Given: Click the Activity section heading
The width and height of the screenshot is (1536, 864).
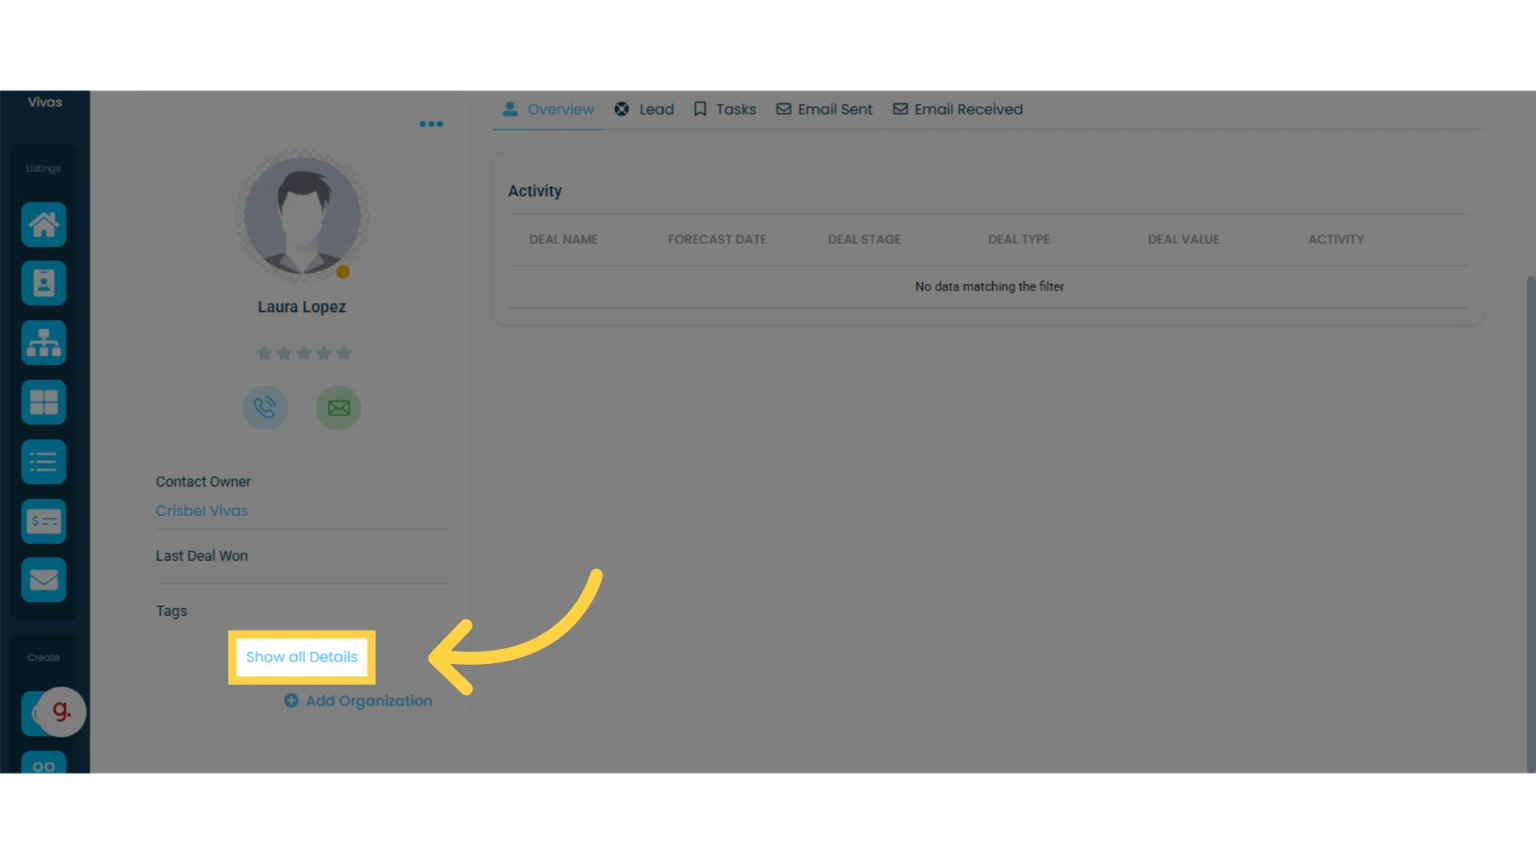Looking at the screenshot, I should (x=535, y=191).
